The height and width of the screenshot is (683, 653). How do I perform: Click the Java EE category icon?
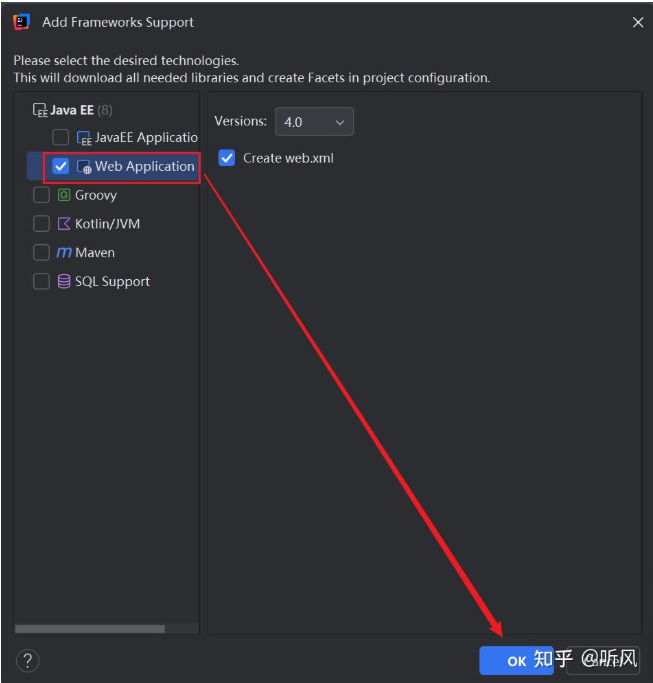pos(40,110)
